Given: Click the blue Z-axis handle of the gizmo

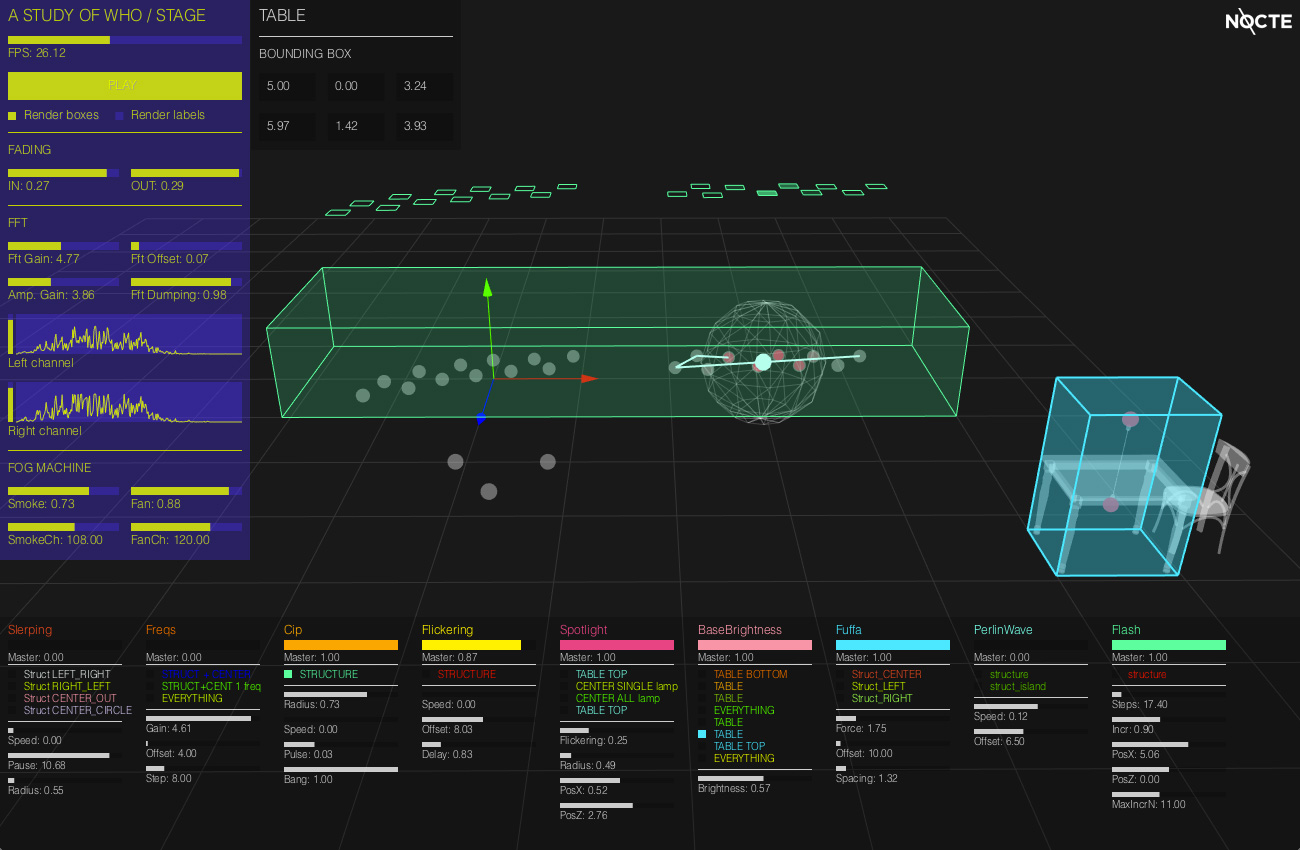Looking at the screenshot, I should [481, 419].
